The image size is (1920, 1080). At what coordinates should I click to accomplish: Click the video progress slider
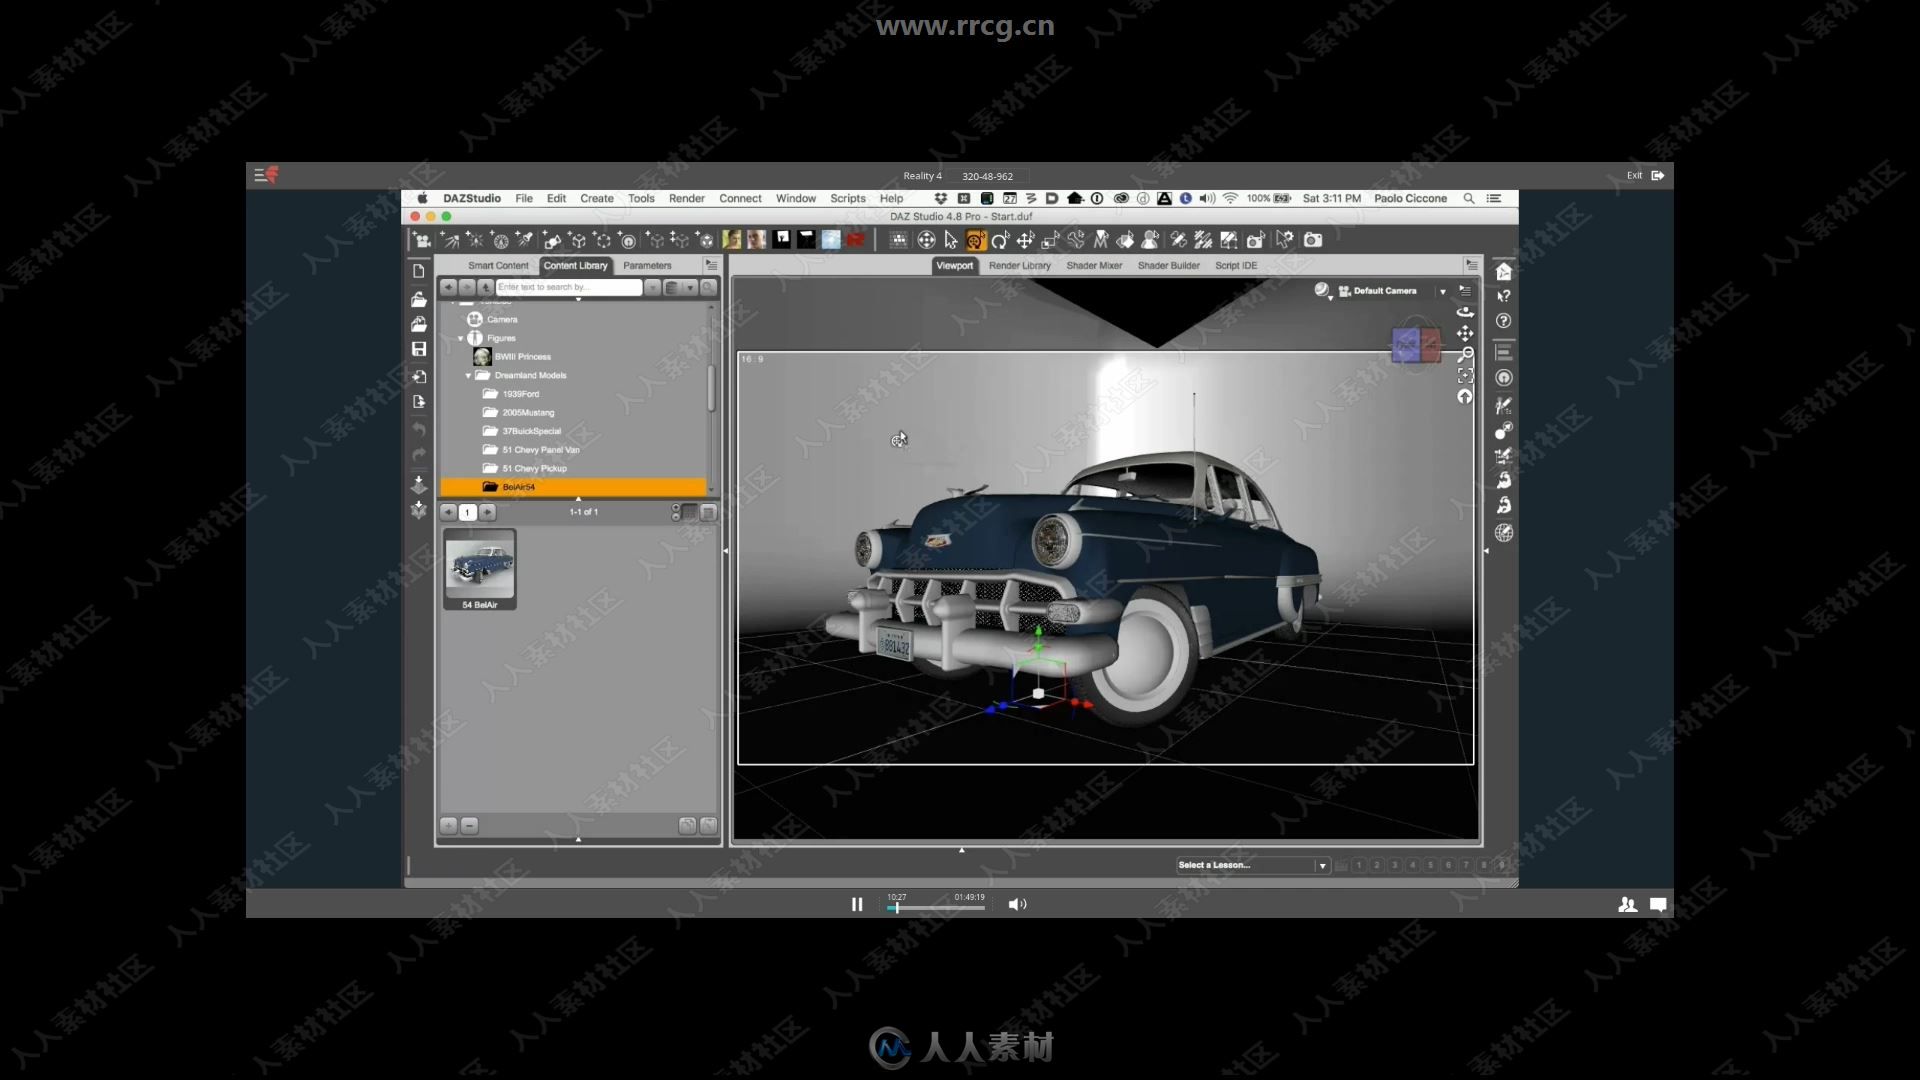point(936,908)
